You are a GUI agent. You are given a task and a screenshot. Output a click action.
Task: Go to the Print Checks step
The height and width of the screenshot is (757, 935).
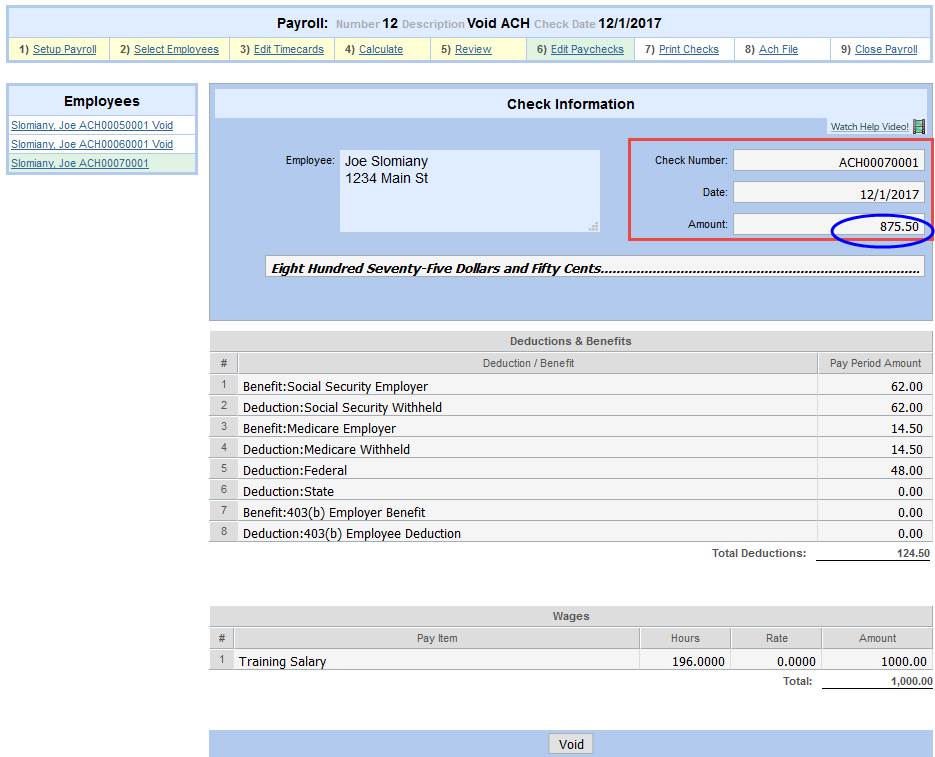coord(689,50)
